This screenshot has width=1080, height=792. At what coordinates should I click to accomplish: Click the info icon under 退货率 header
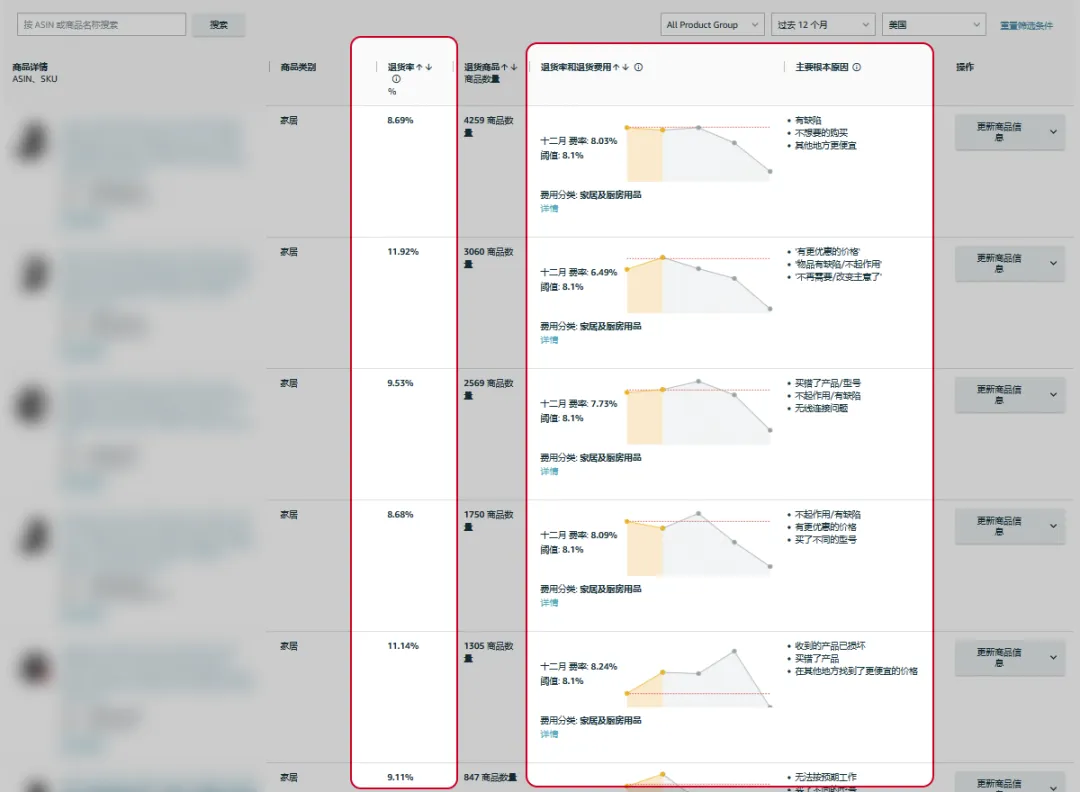[396, 79]
